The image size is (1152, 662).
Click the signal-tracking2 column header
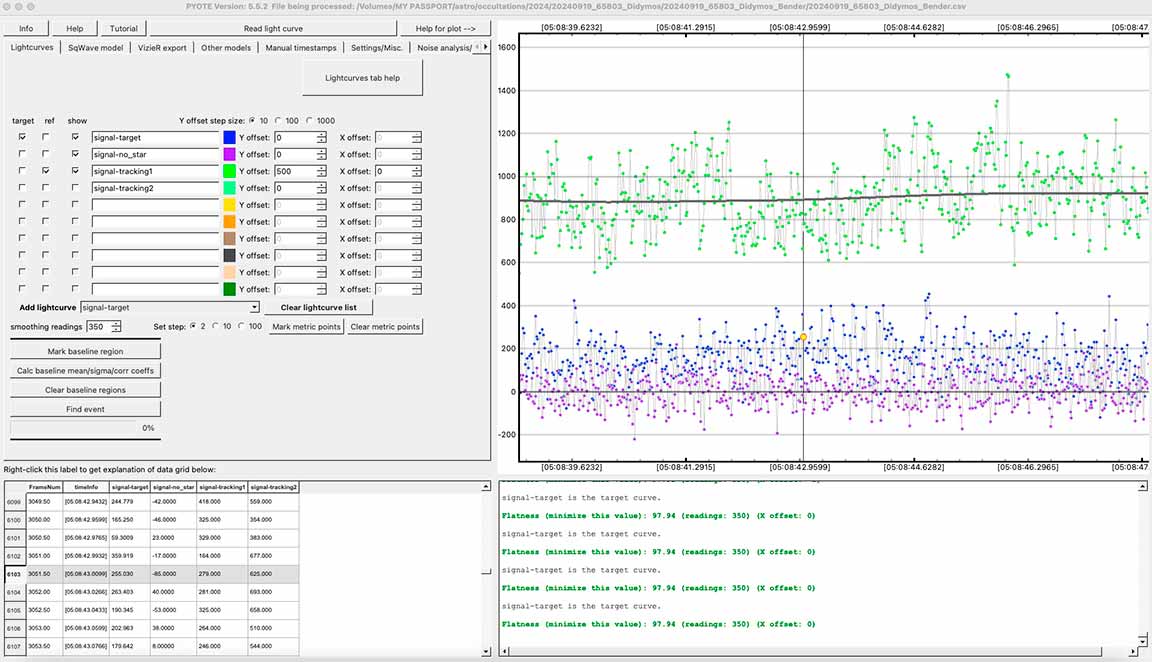pyautogui.click(x=273, y=487)
